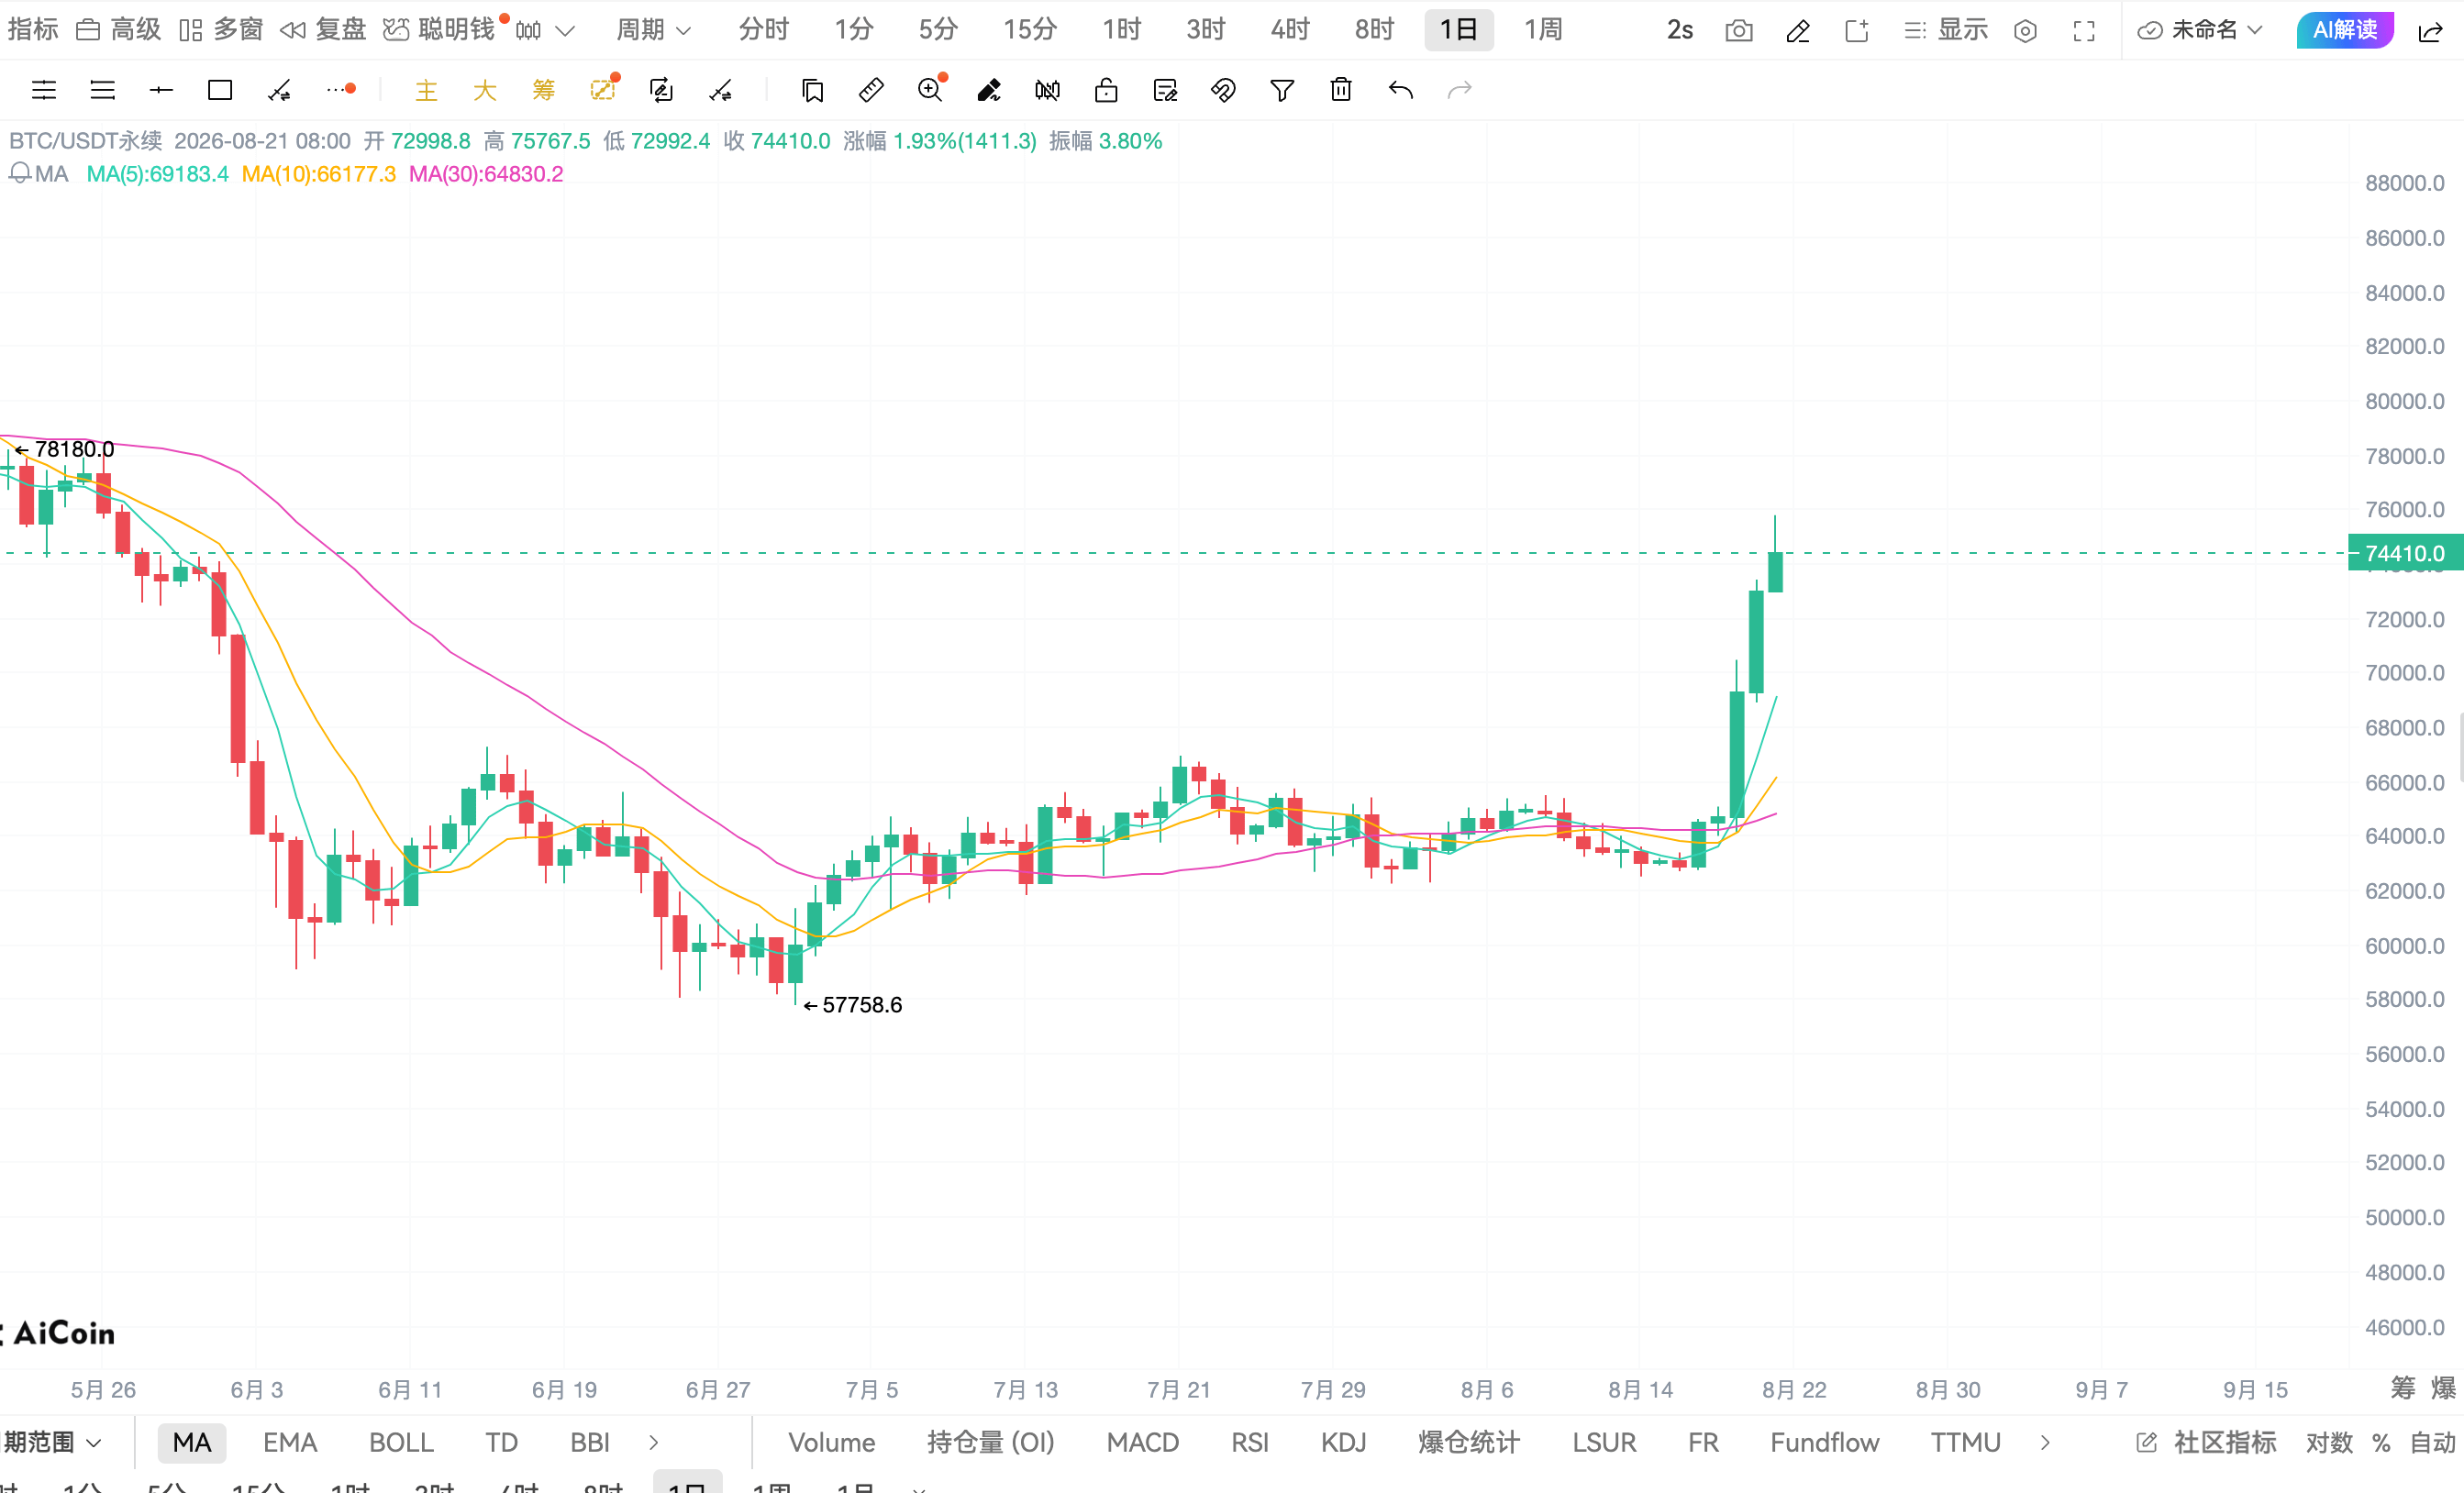Open the drawing notes list icon
The image size is (2464, 1493).
tap(1165, 91)
